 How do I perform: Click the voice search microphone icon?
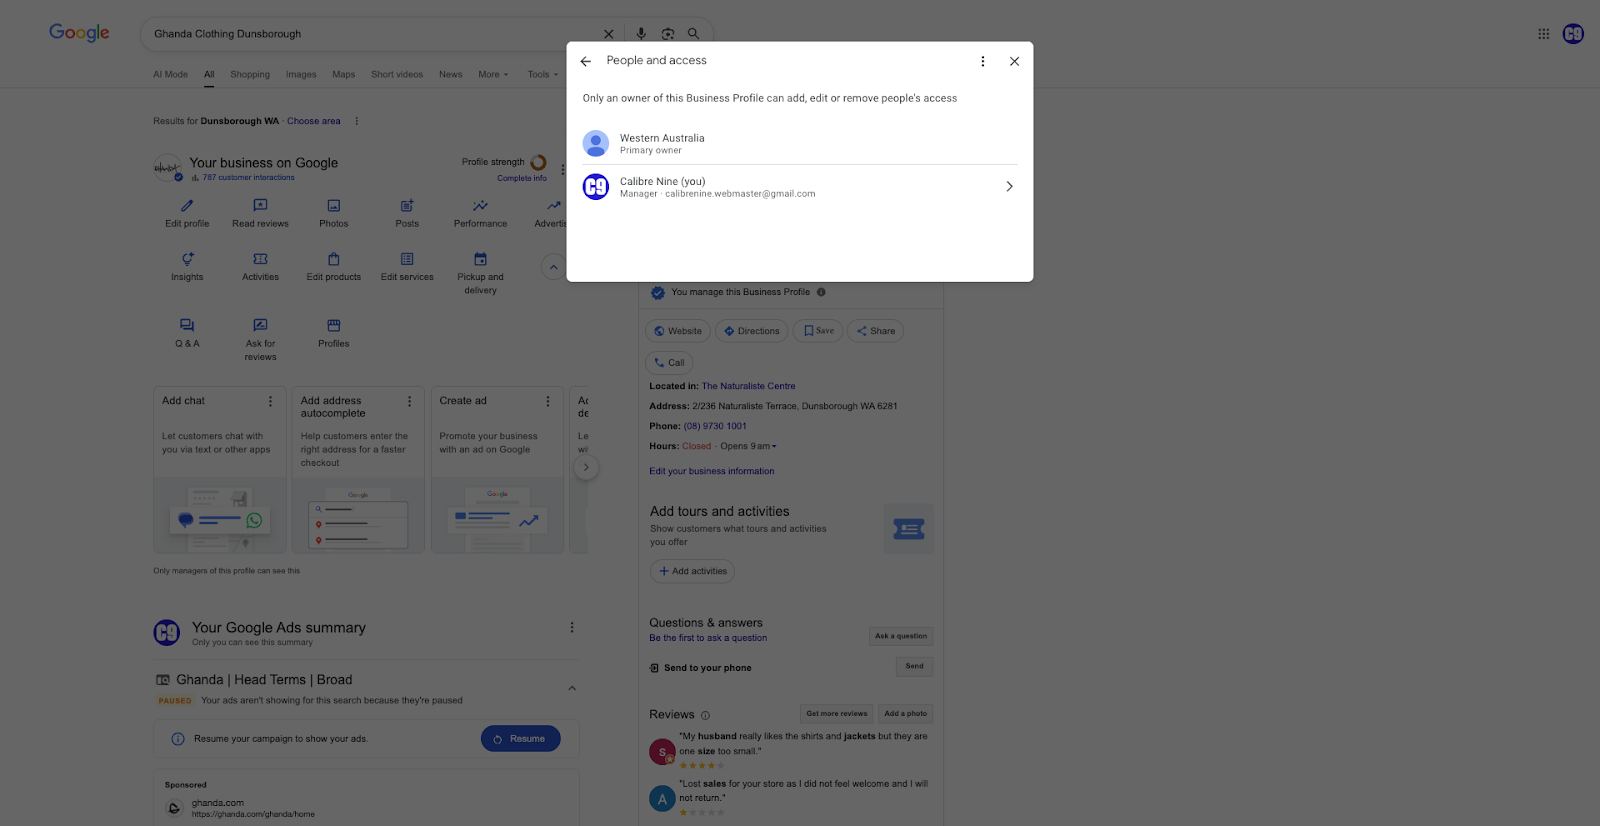point(641,34)
